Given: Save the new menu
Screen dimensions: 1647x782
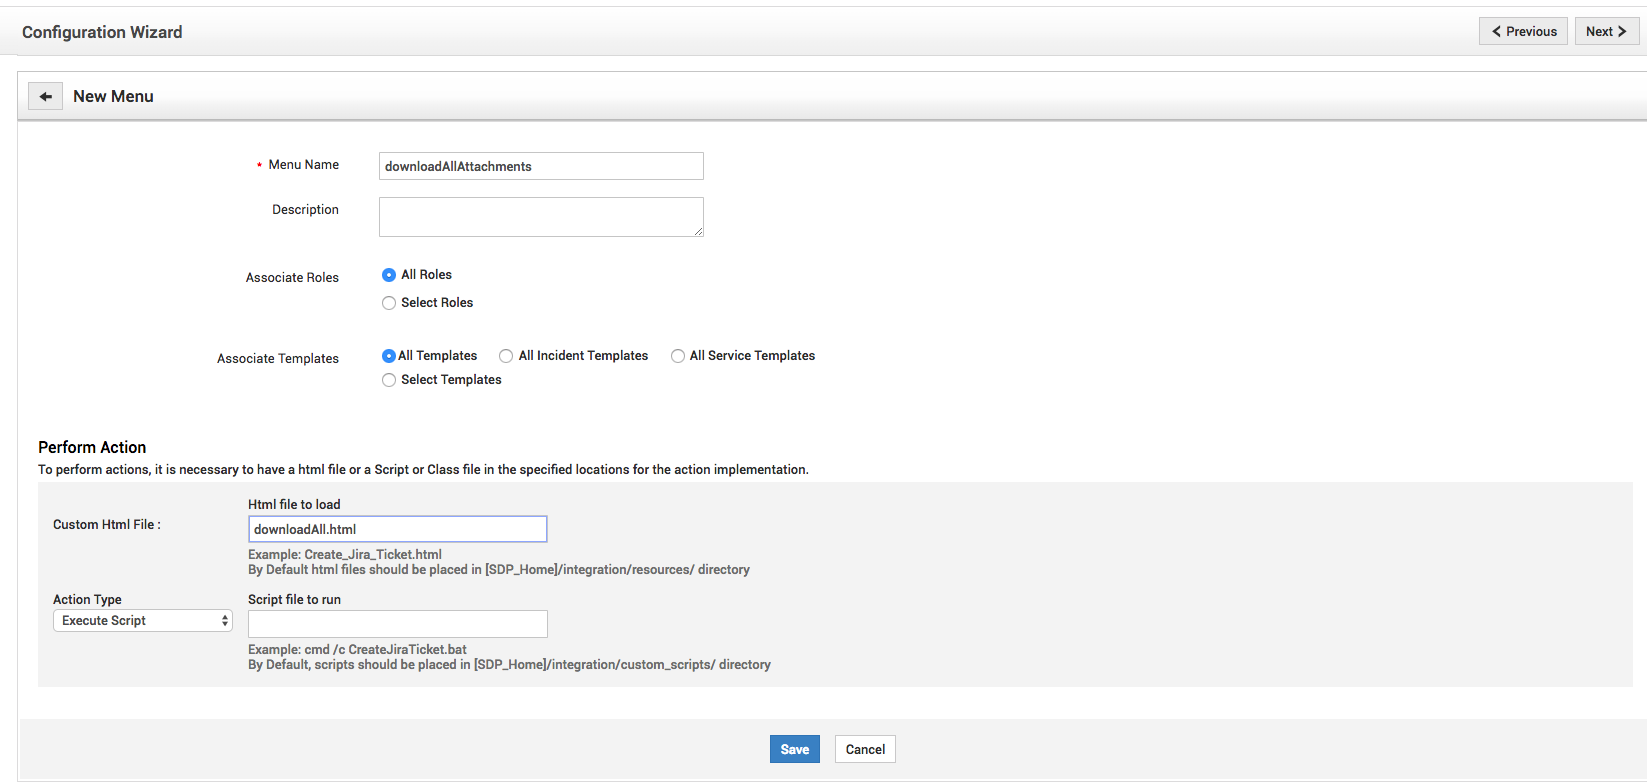Looking at the screenshot, I should [794, 749].
